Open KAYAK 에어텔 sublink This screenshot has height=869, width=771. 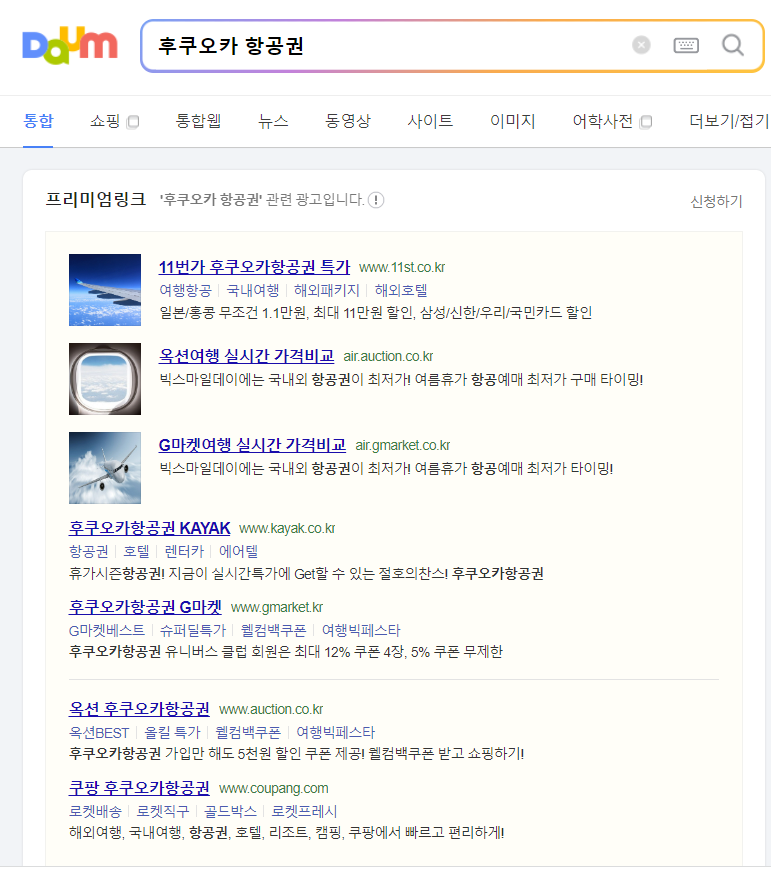238,551
